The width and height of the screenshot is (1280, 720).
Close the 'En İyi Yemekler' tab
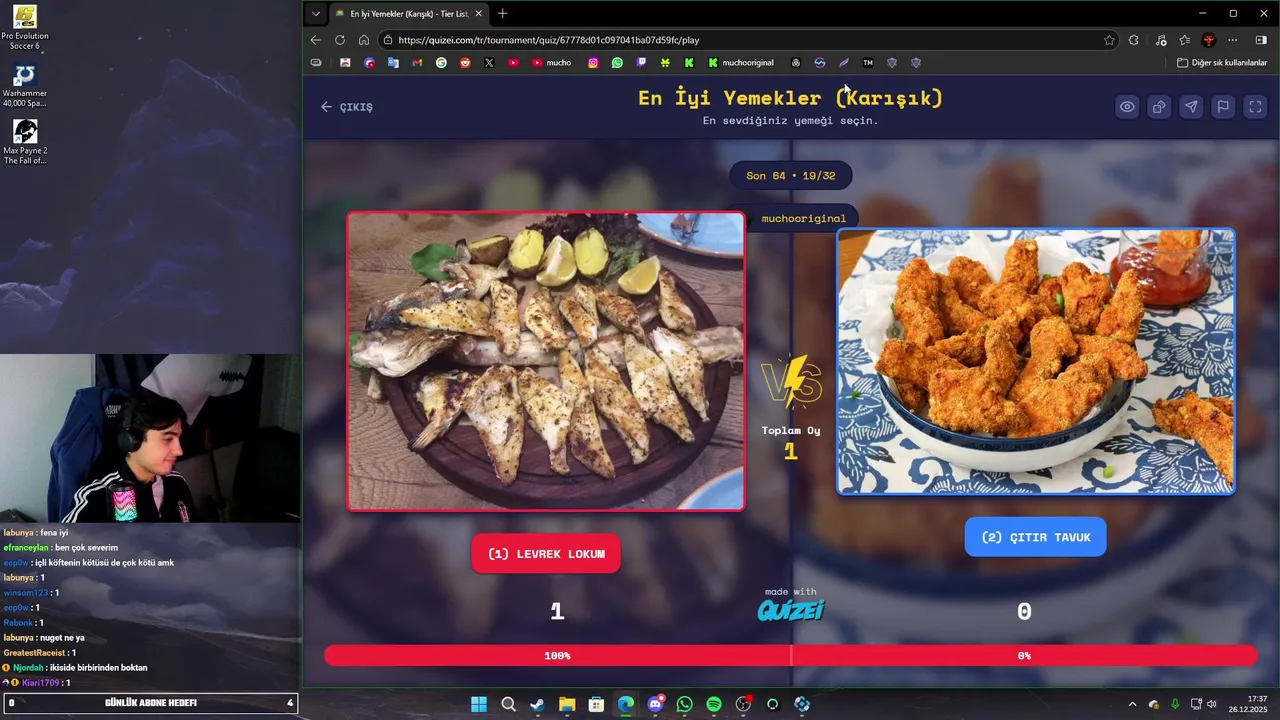point(478,14)
